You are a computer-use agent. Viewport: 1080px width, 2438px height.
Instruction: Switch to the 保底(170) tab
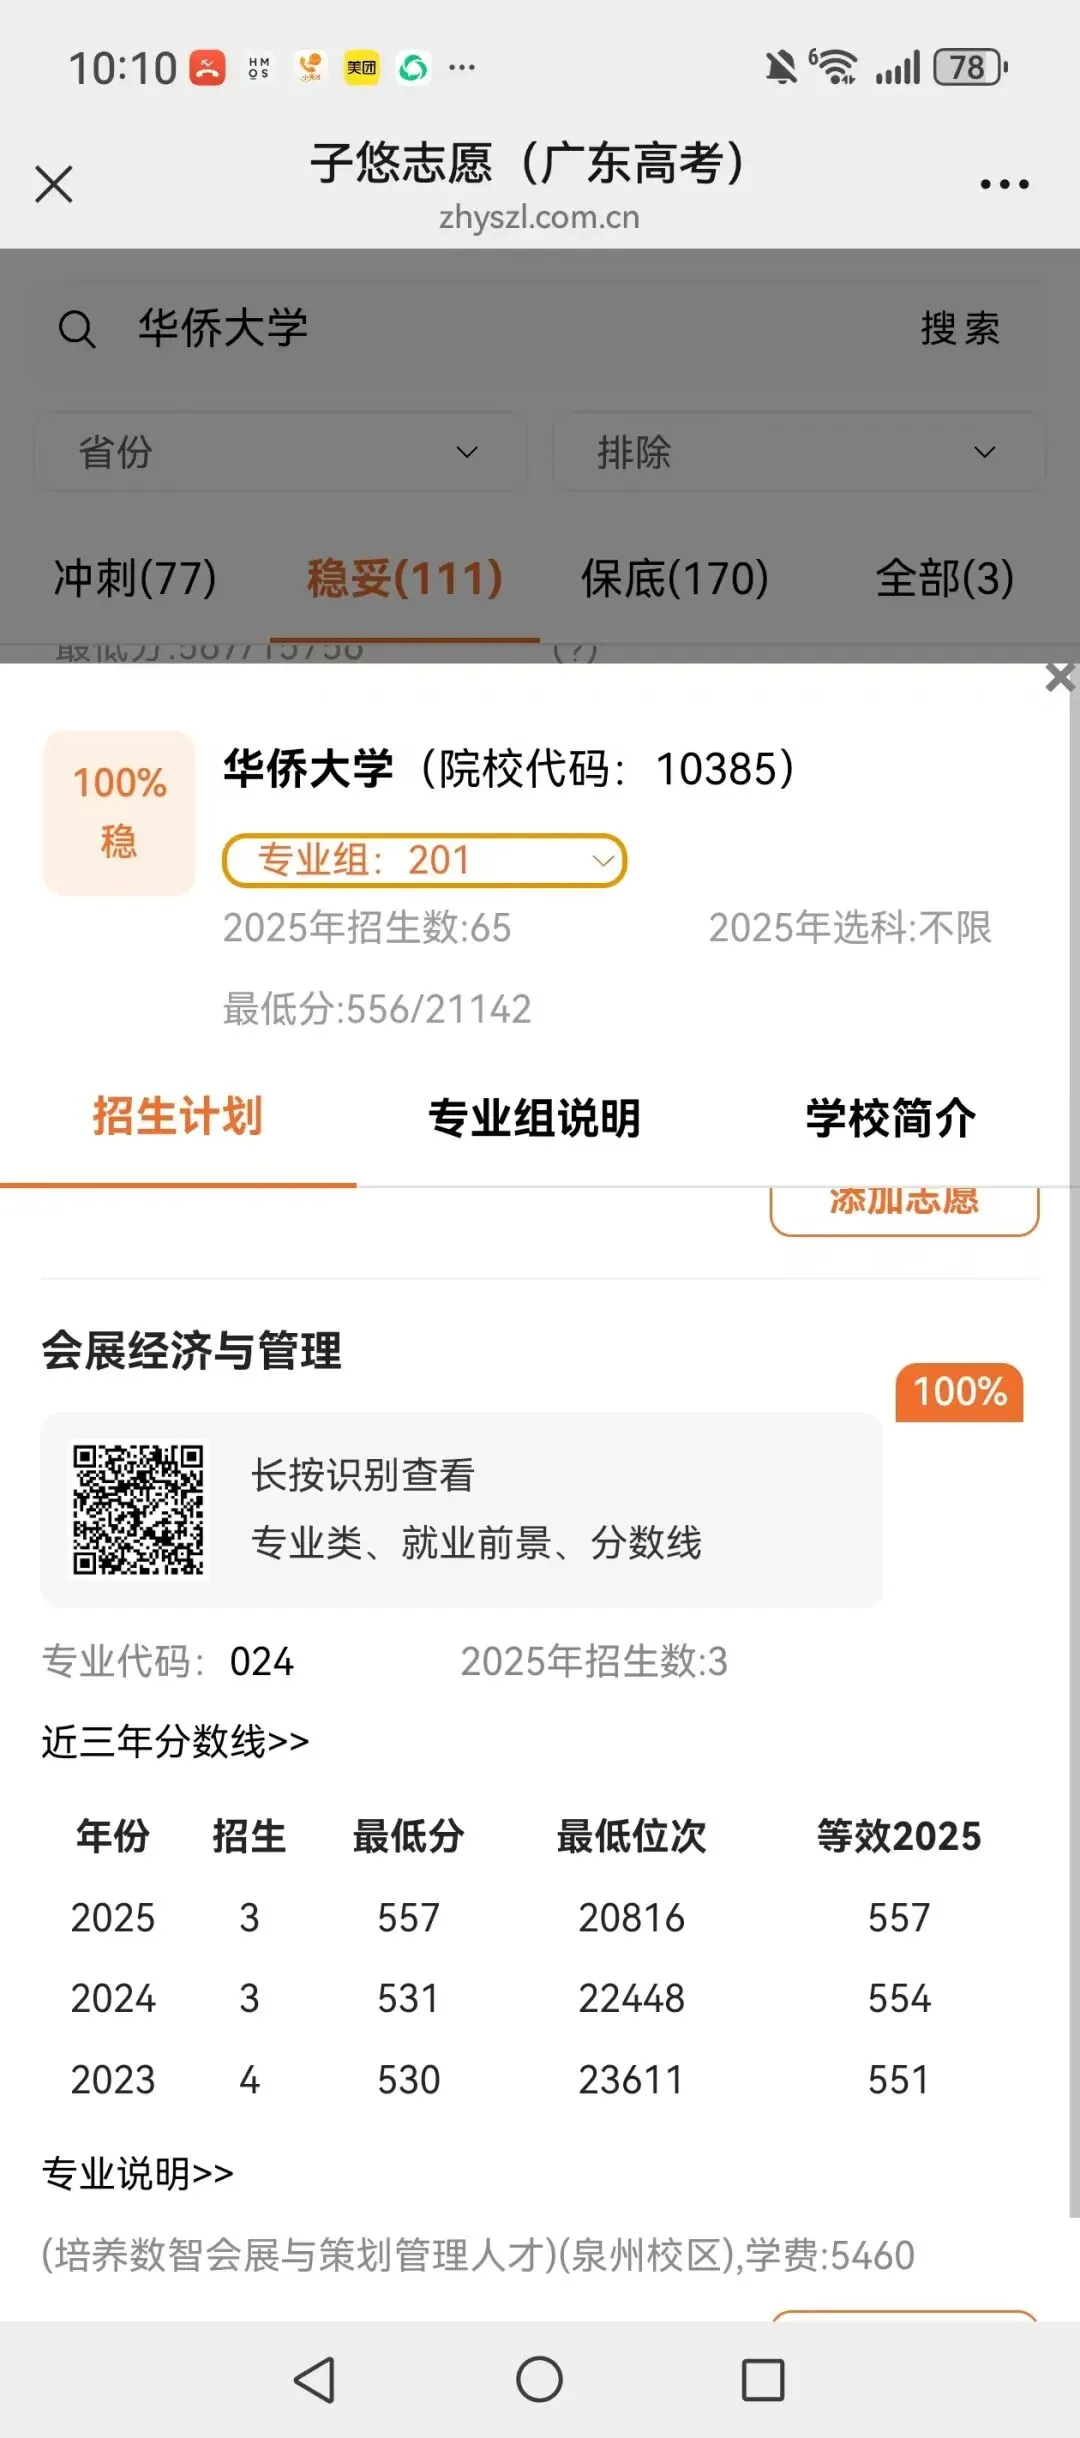point(675,578)
